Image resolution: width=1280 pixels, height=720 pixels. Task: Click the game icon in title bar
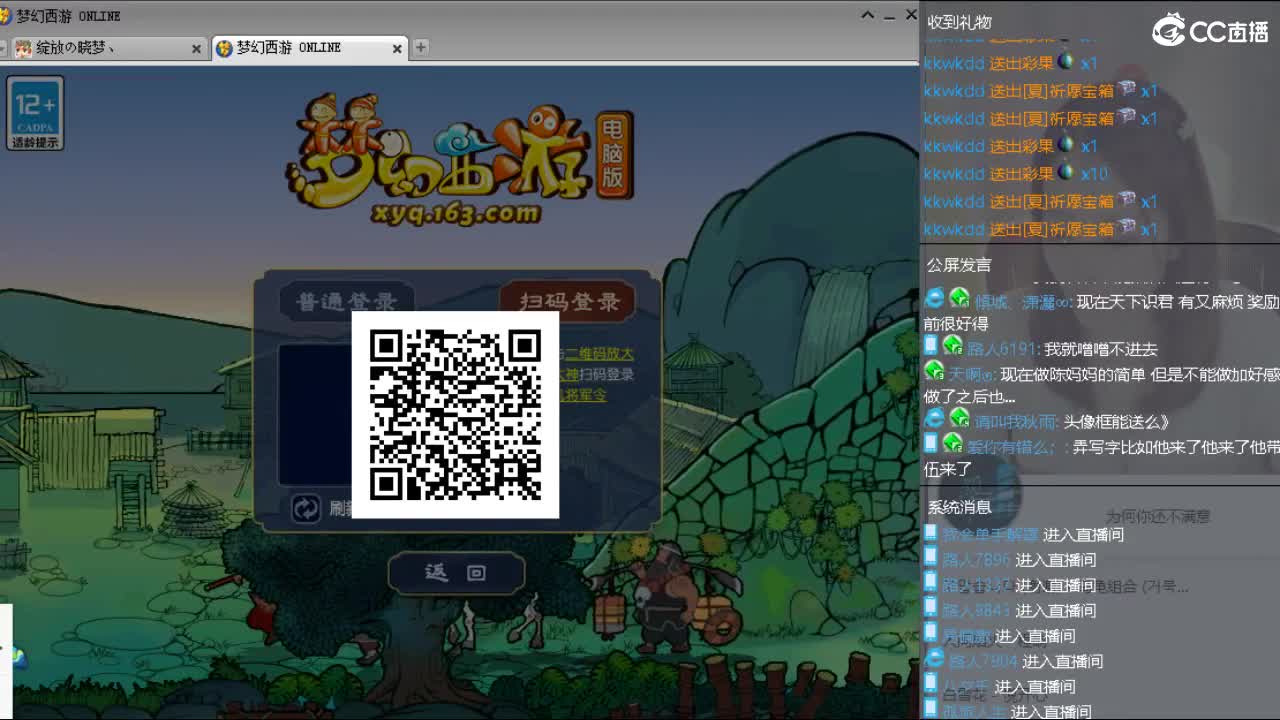6,16
